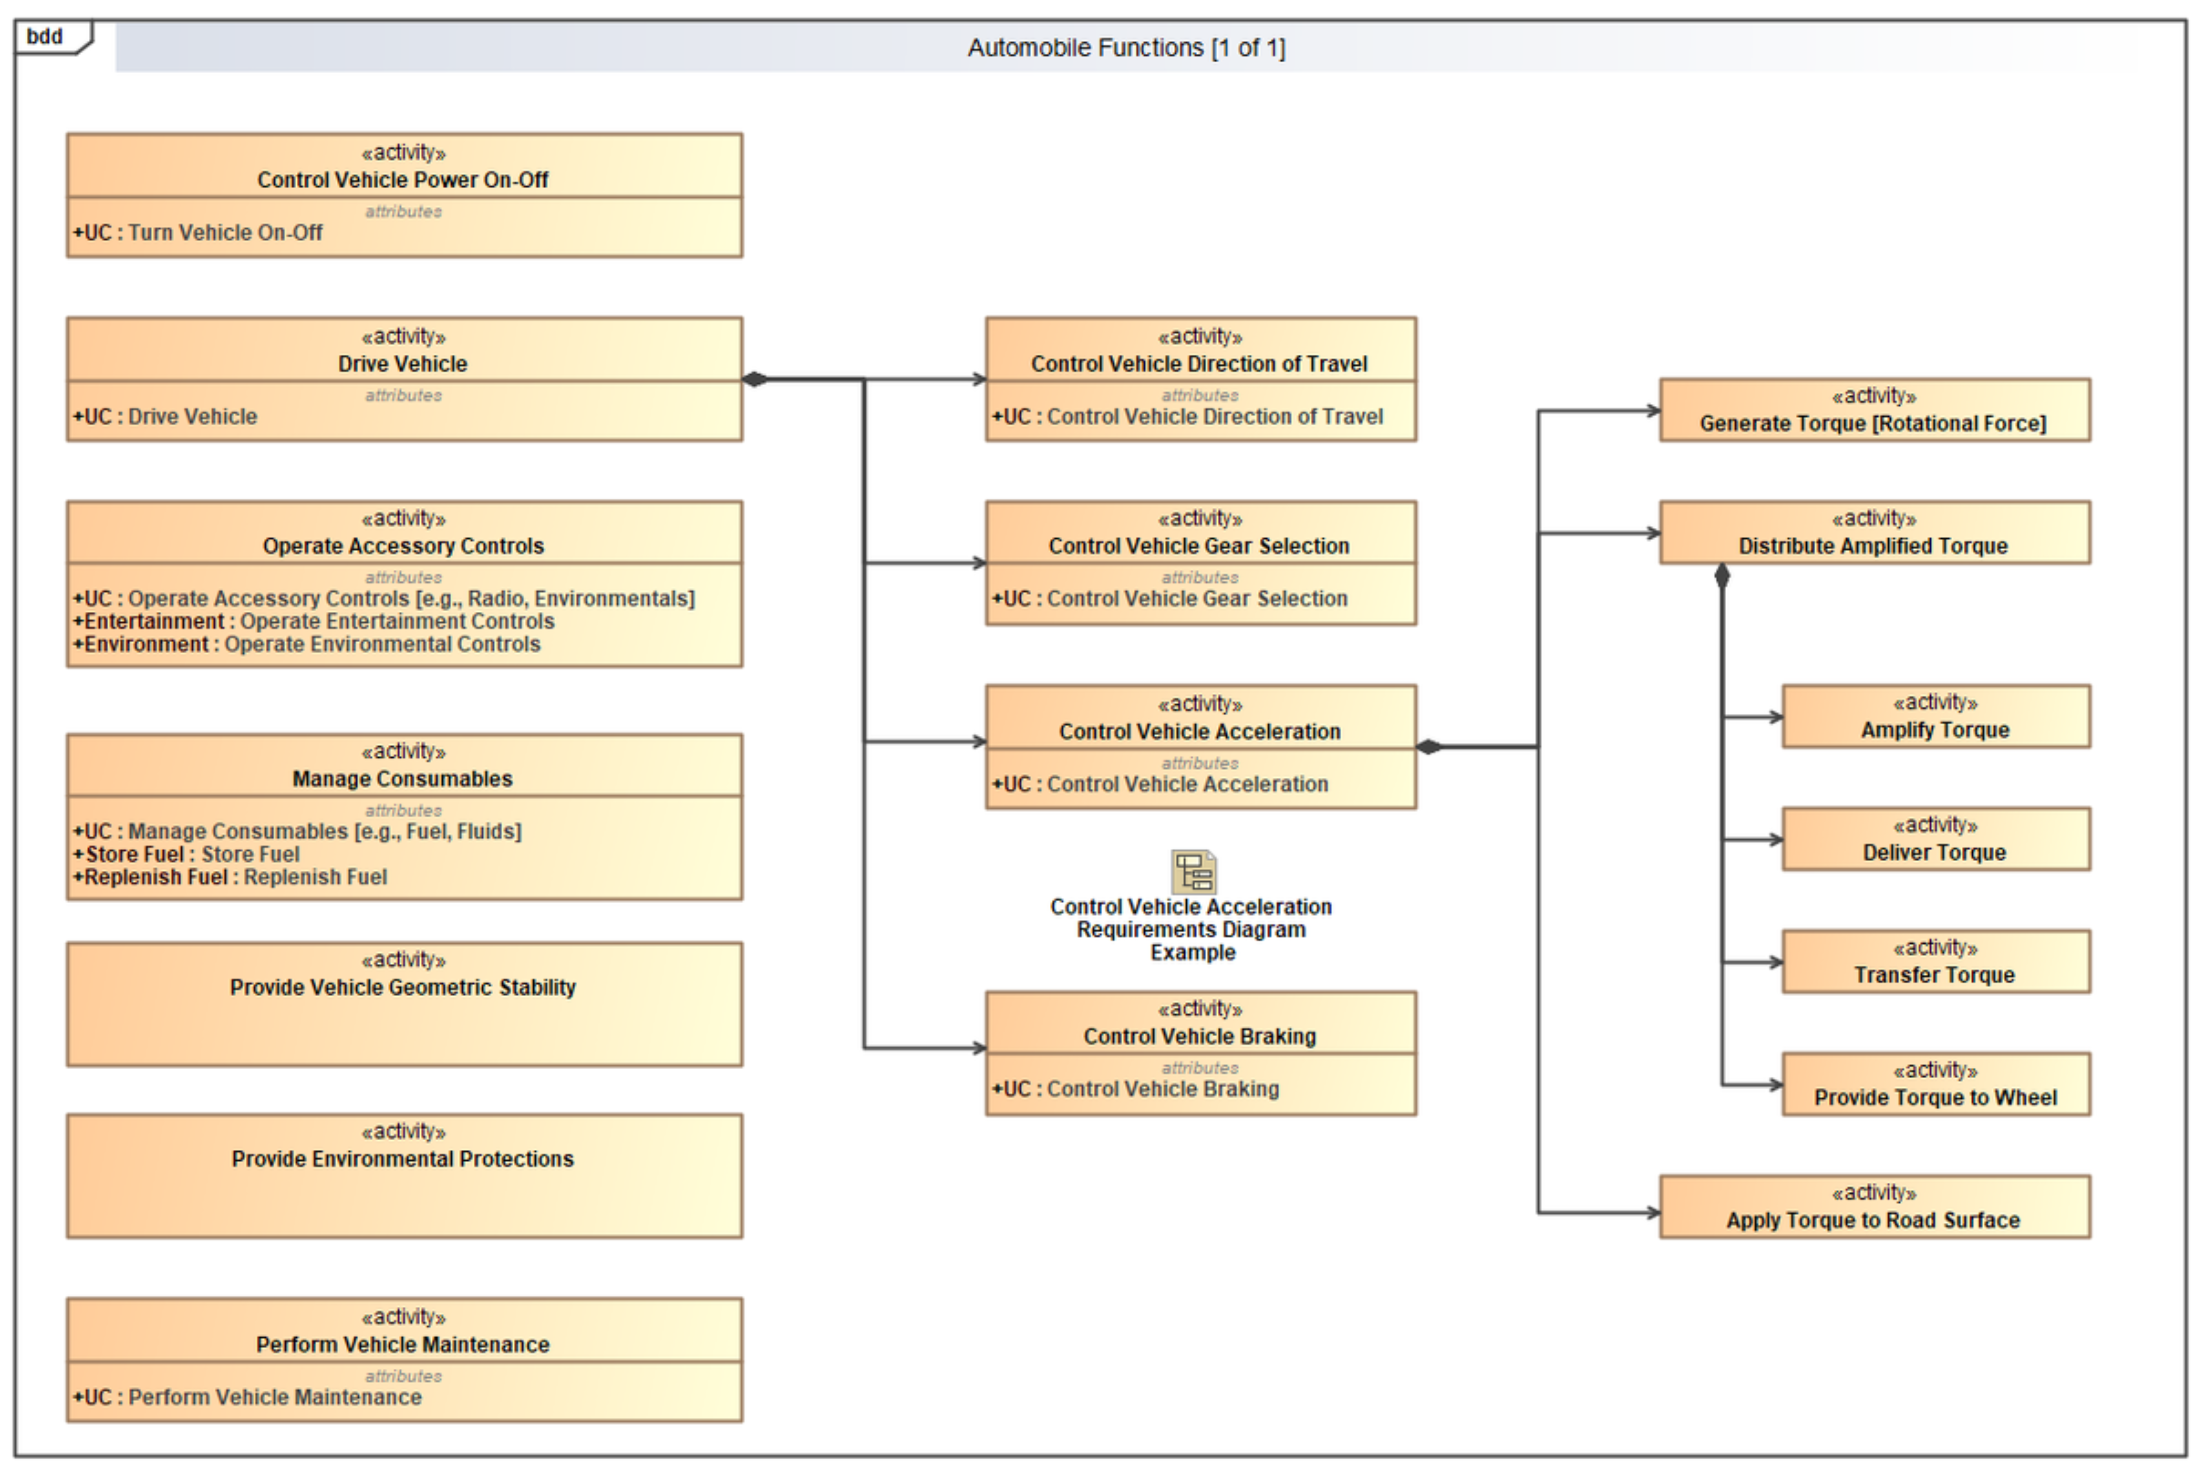Viewport: 2200px width, 1474px height.
Task: Click the Distribute Amplified Torque composition diamond
Action: tap(1722, 577)
